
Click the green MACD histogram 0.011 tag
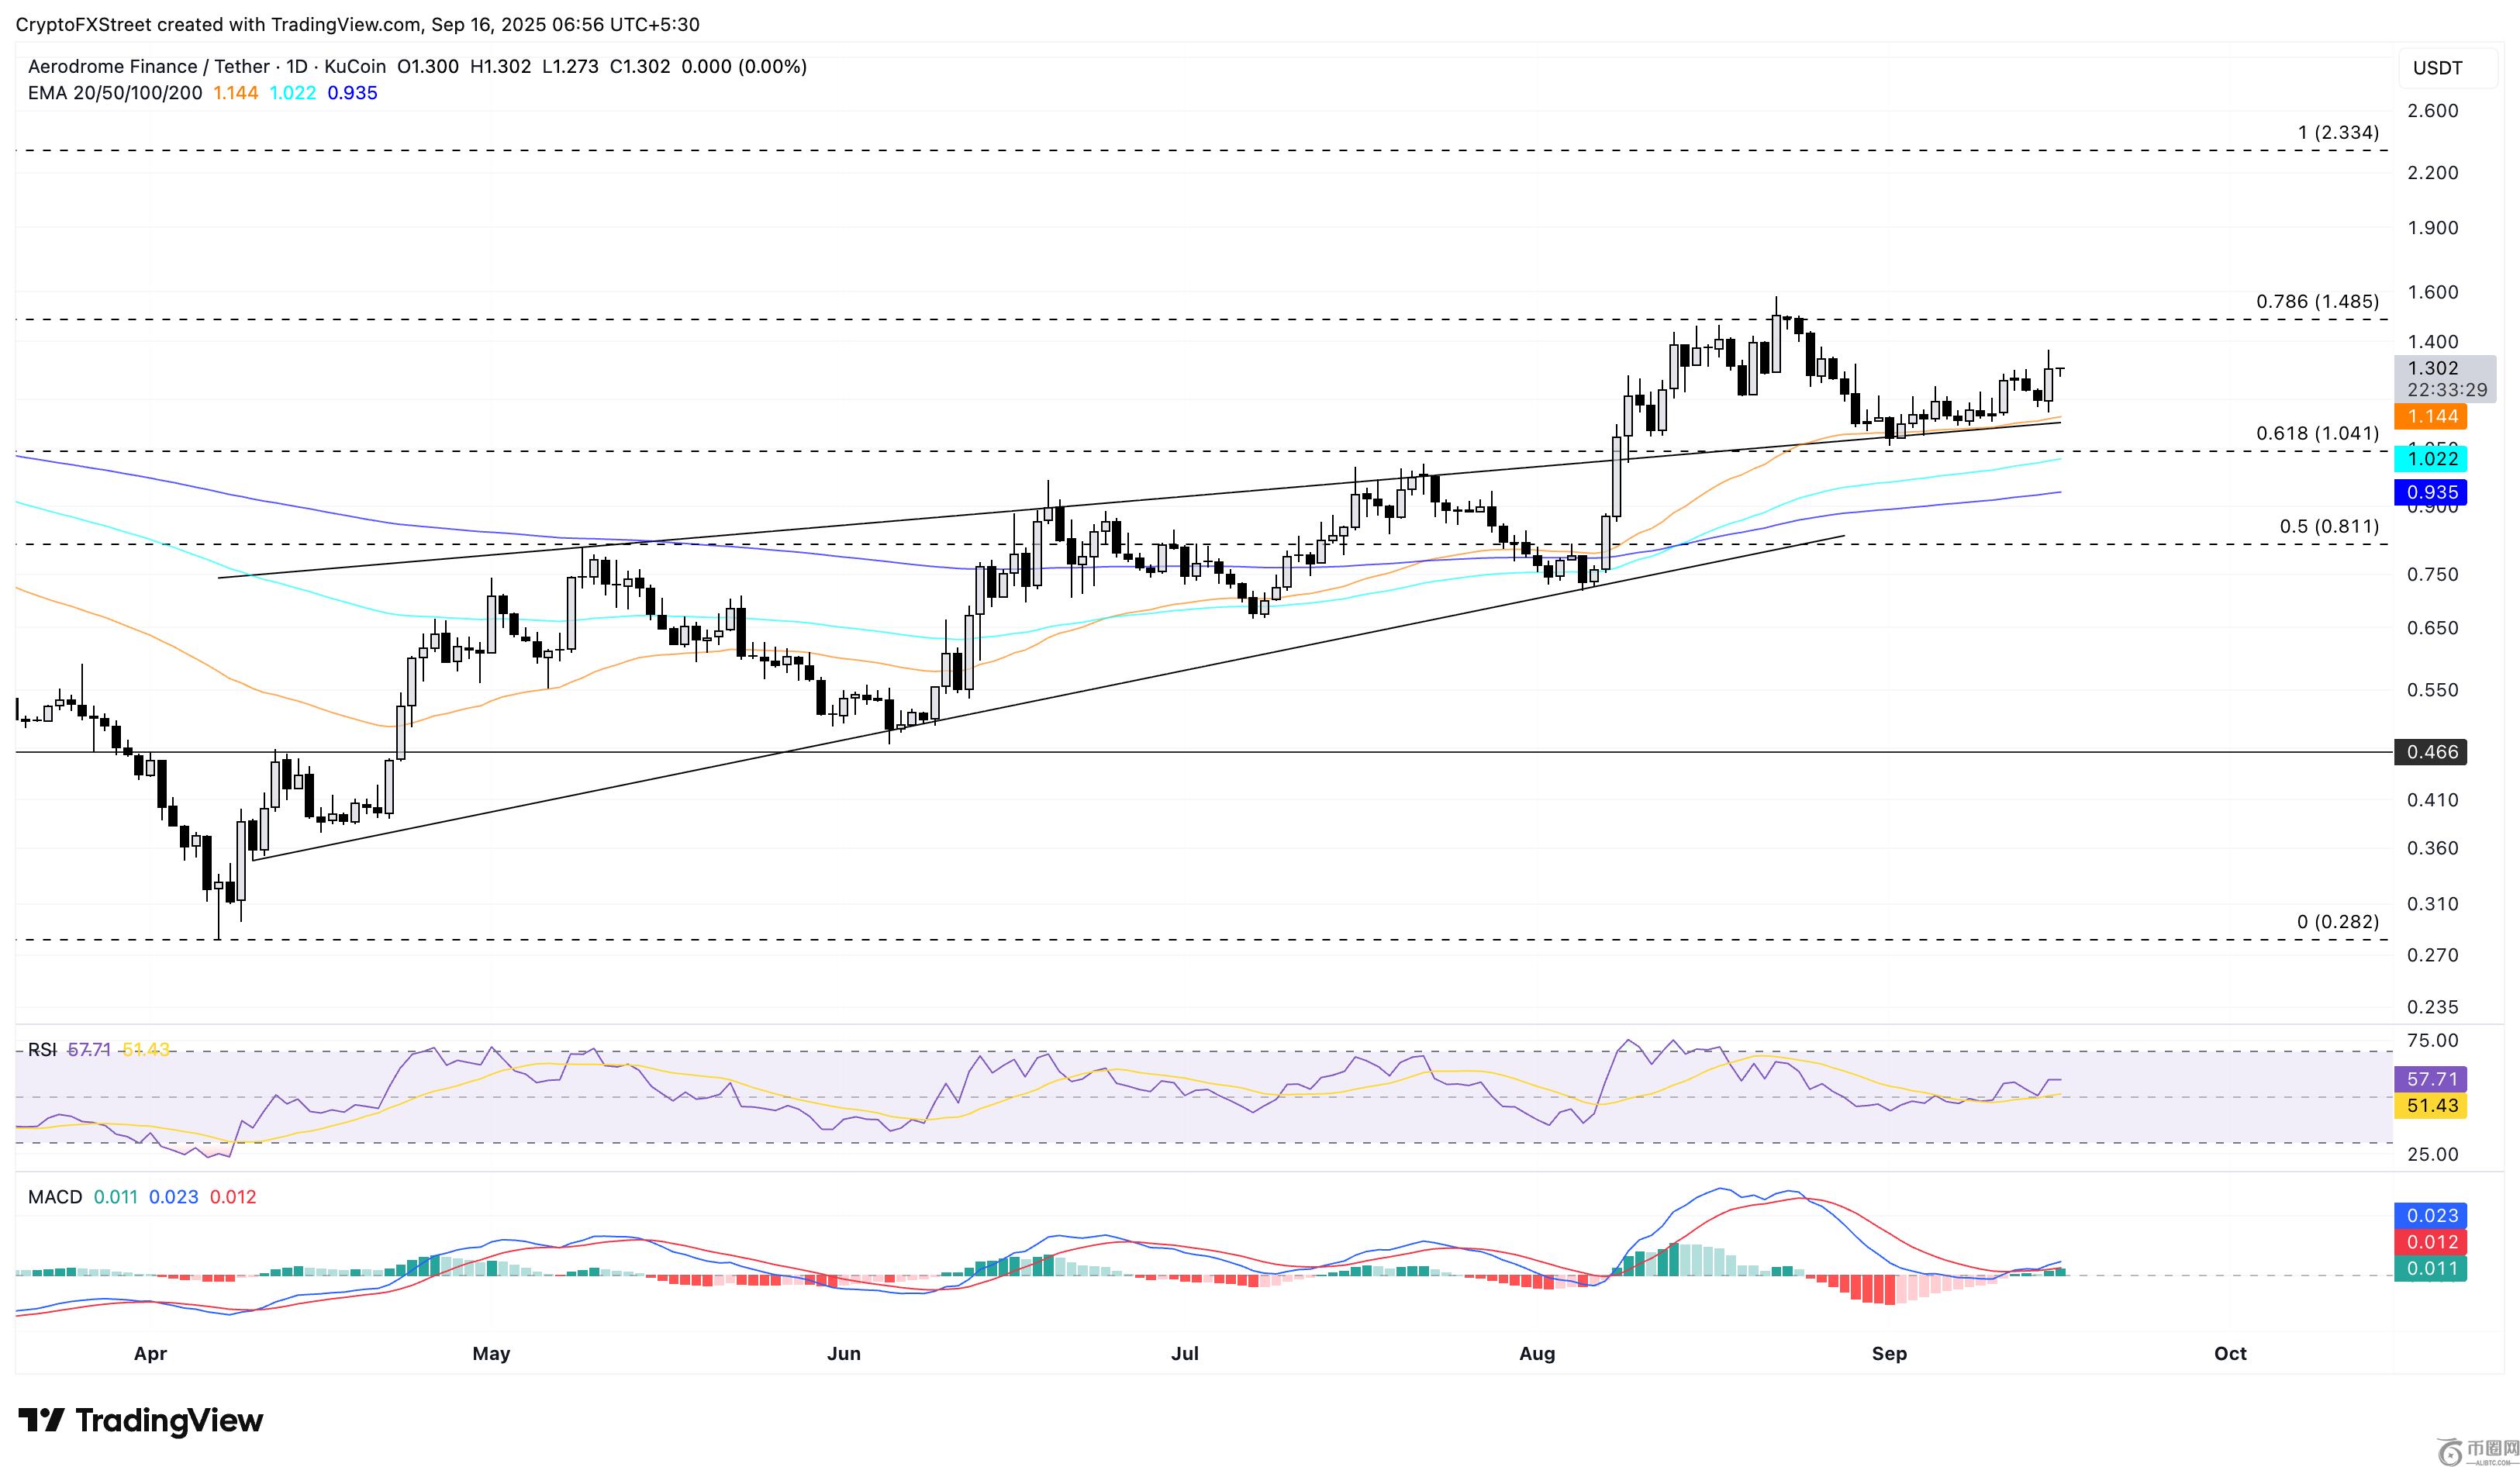[2430, 1269]
